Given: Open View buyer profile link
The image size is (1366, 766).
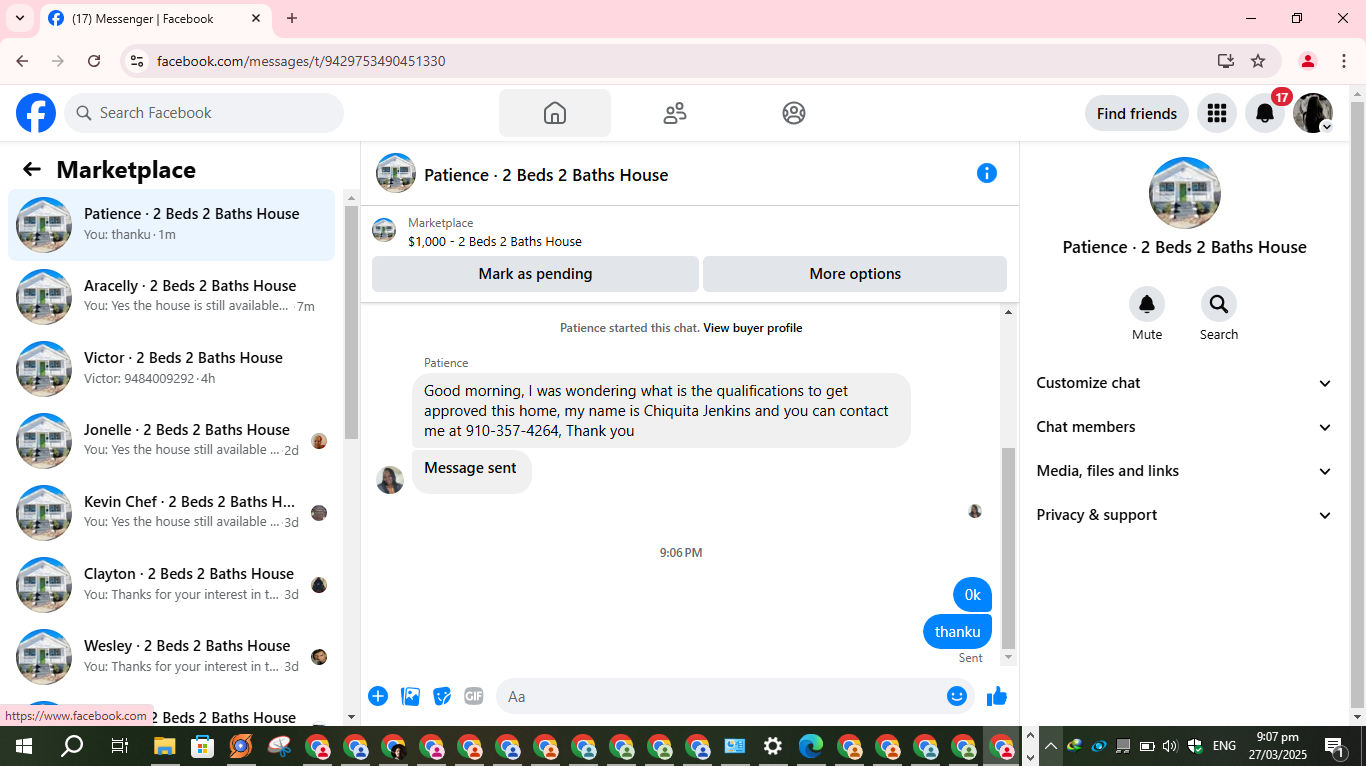Looking at the screenshot, I should [x=753, y=328].
